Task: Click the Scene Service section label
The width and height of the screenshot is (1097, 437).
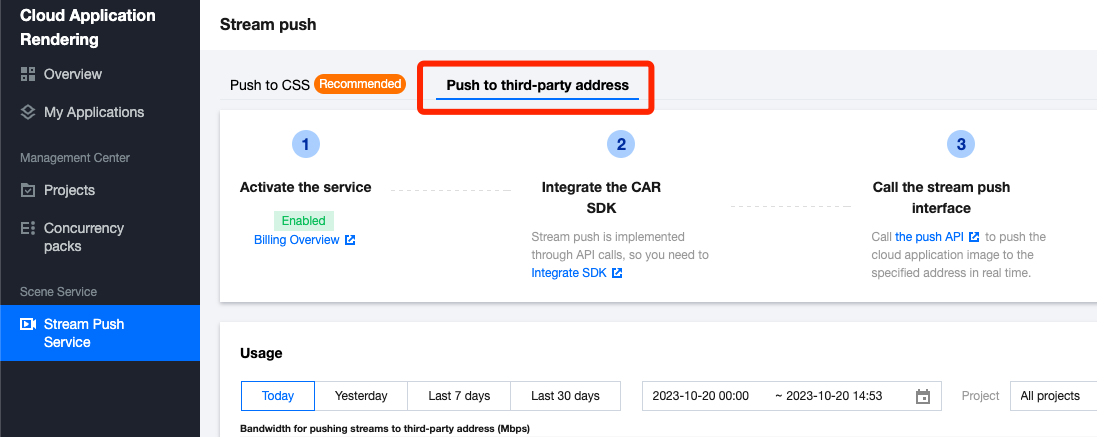Action: point(58,292)
